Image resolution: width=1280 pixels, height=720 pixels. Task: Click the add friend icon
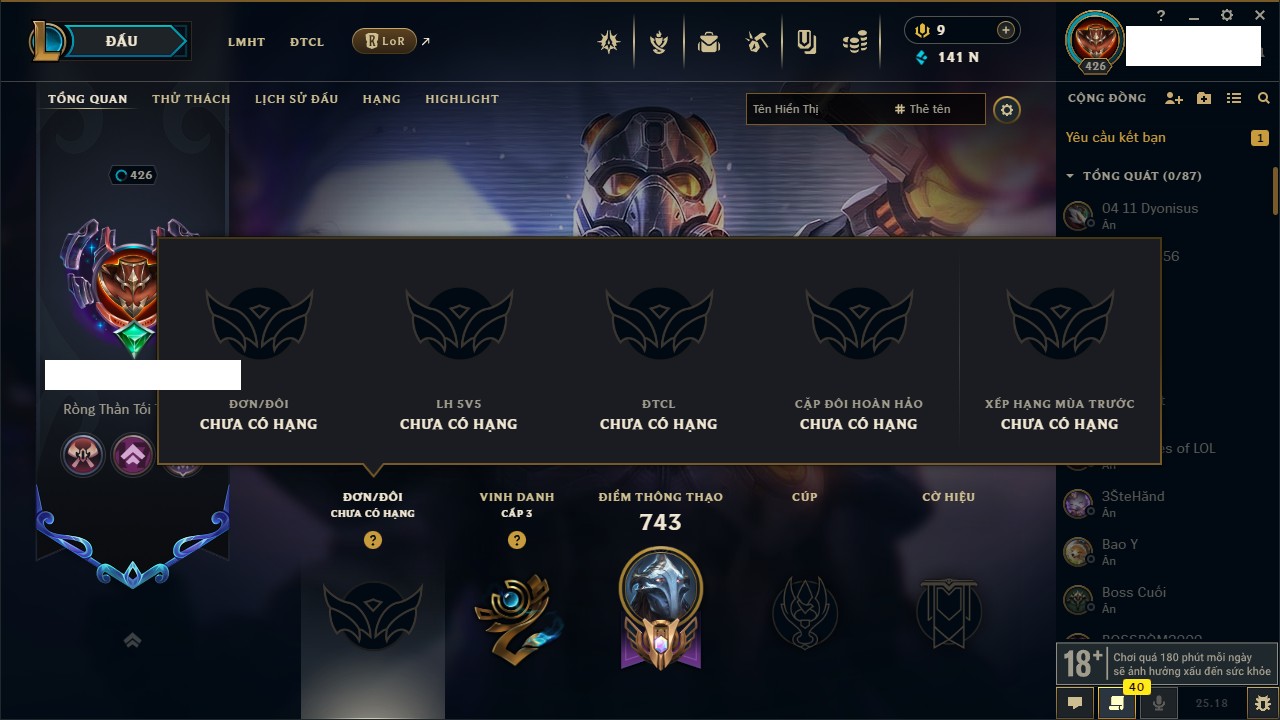click(x=1174, y=98)
